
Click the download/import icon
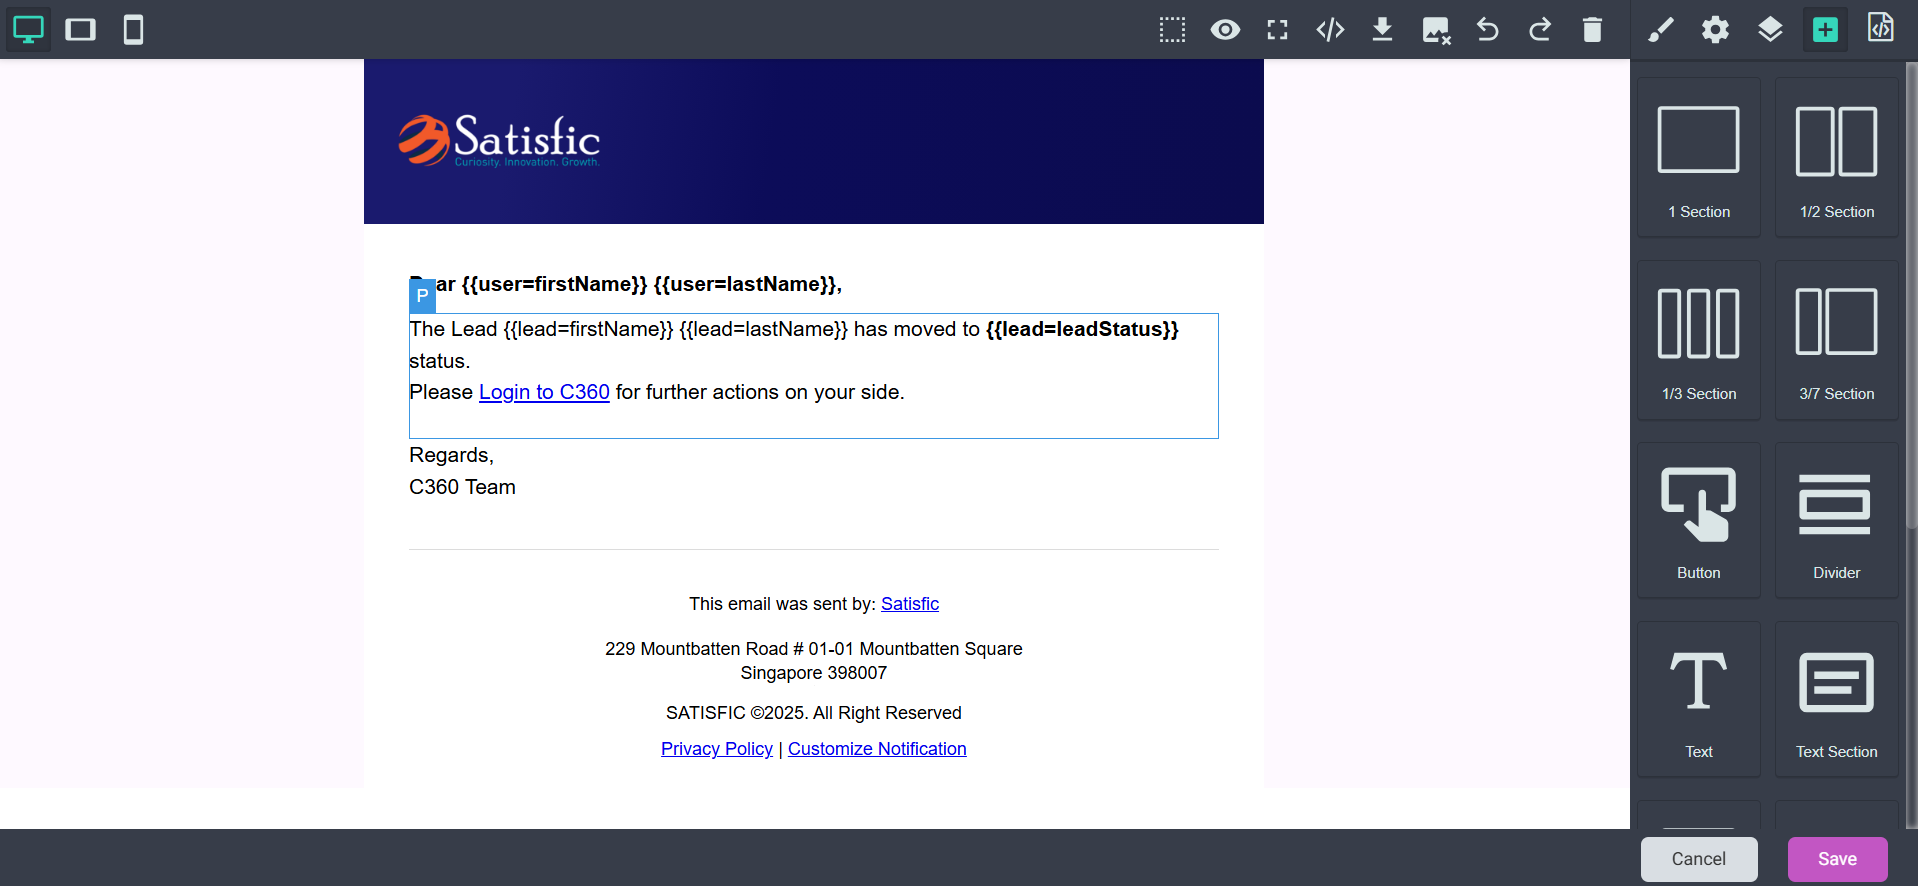click(1382, 30)
